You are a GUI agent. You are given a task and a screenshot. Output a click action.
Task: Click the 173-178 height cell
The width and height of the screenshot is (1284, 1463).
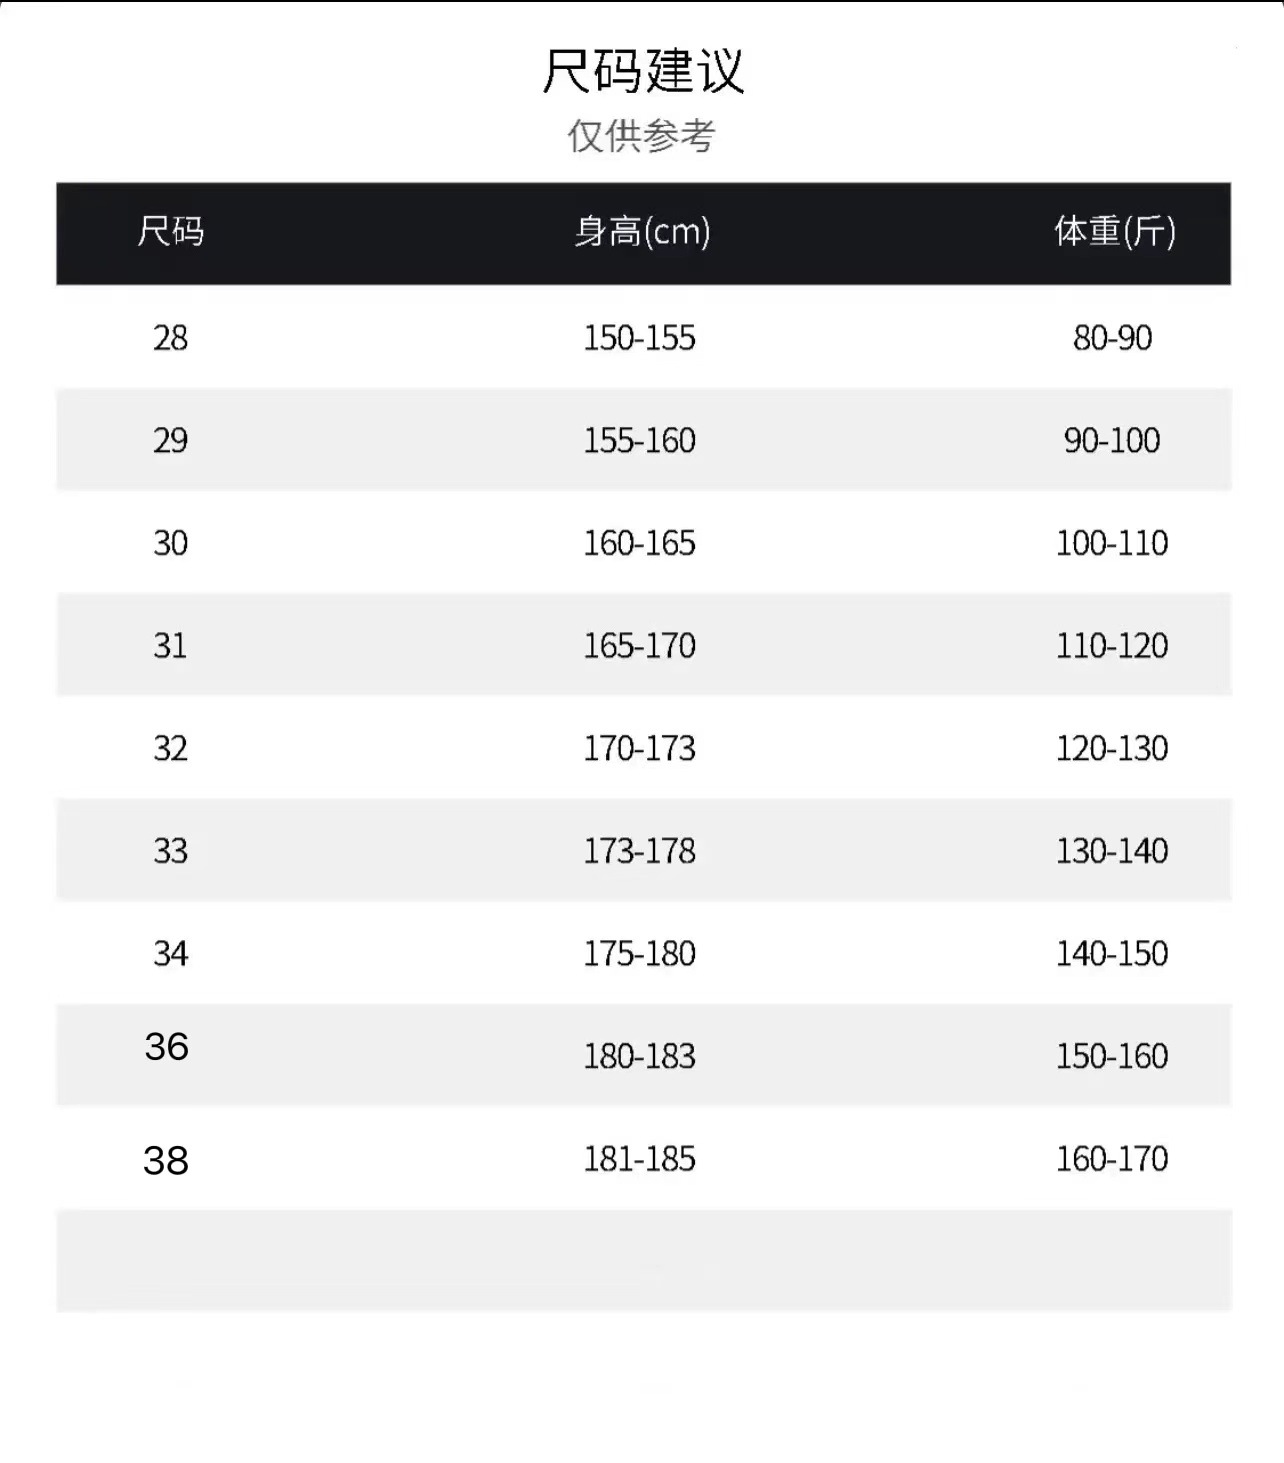coord(639,851)
